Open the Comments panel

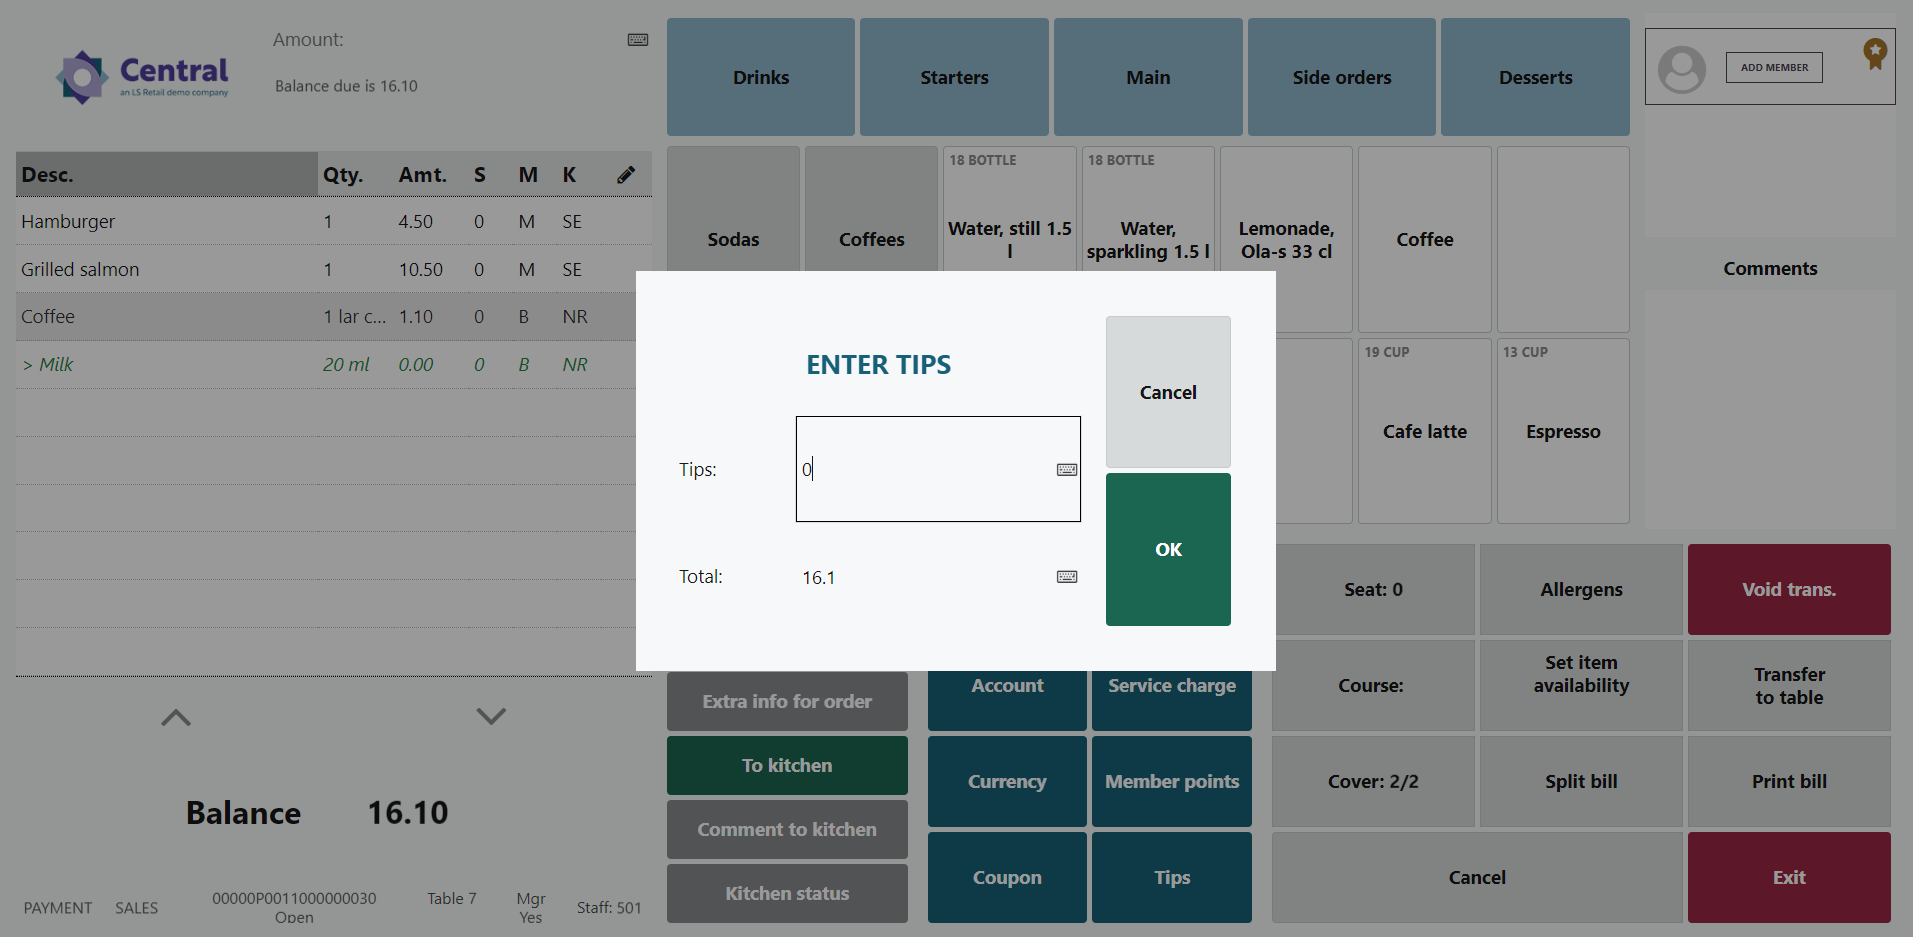click(1770, 268)
